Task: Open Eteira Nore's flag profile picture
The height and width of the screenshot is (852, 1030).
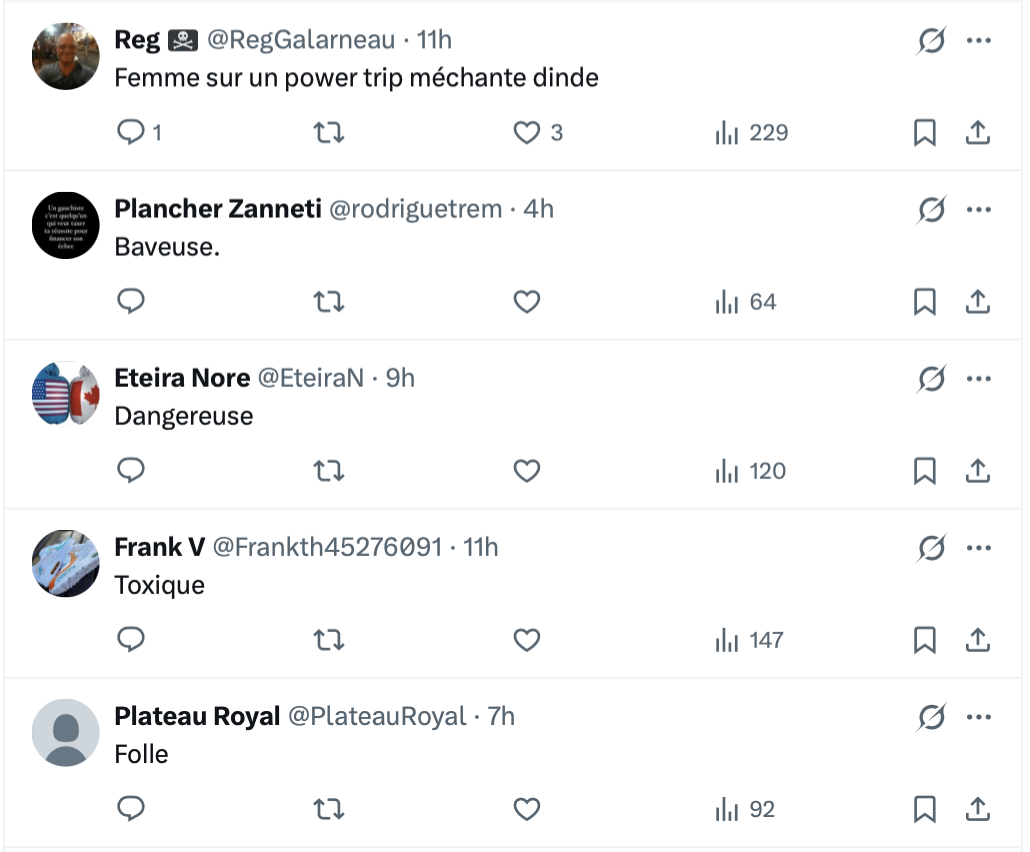Action: [x=66, y=395]
